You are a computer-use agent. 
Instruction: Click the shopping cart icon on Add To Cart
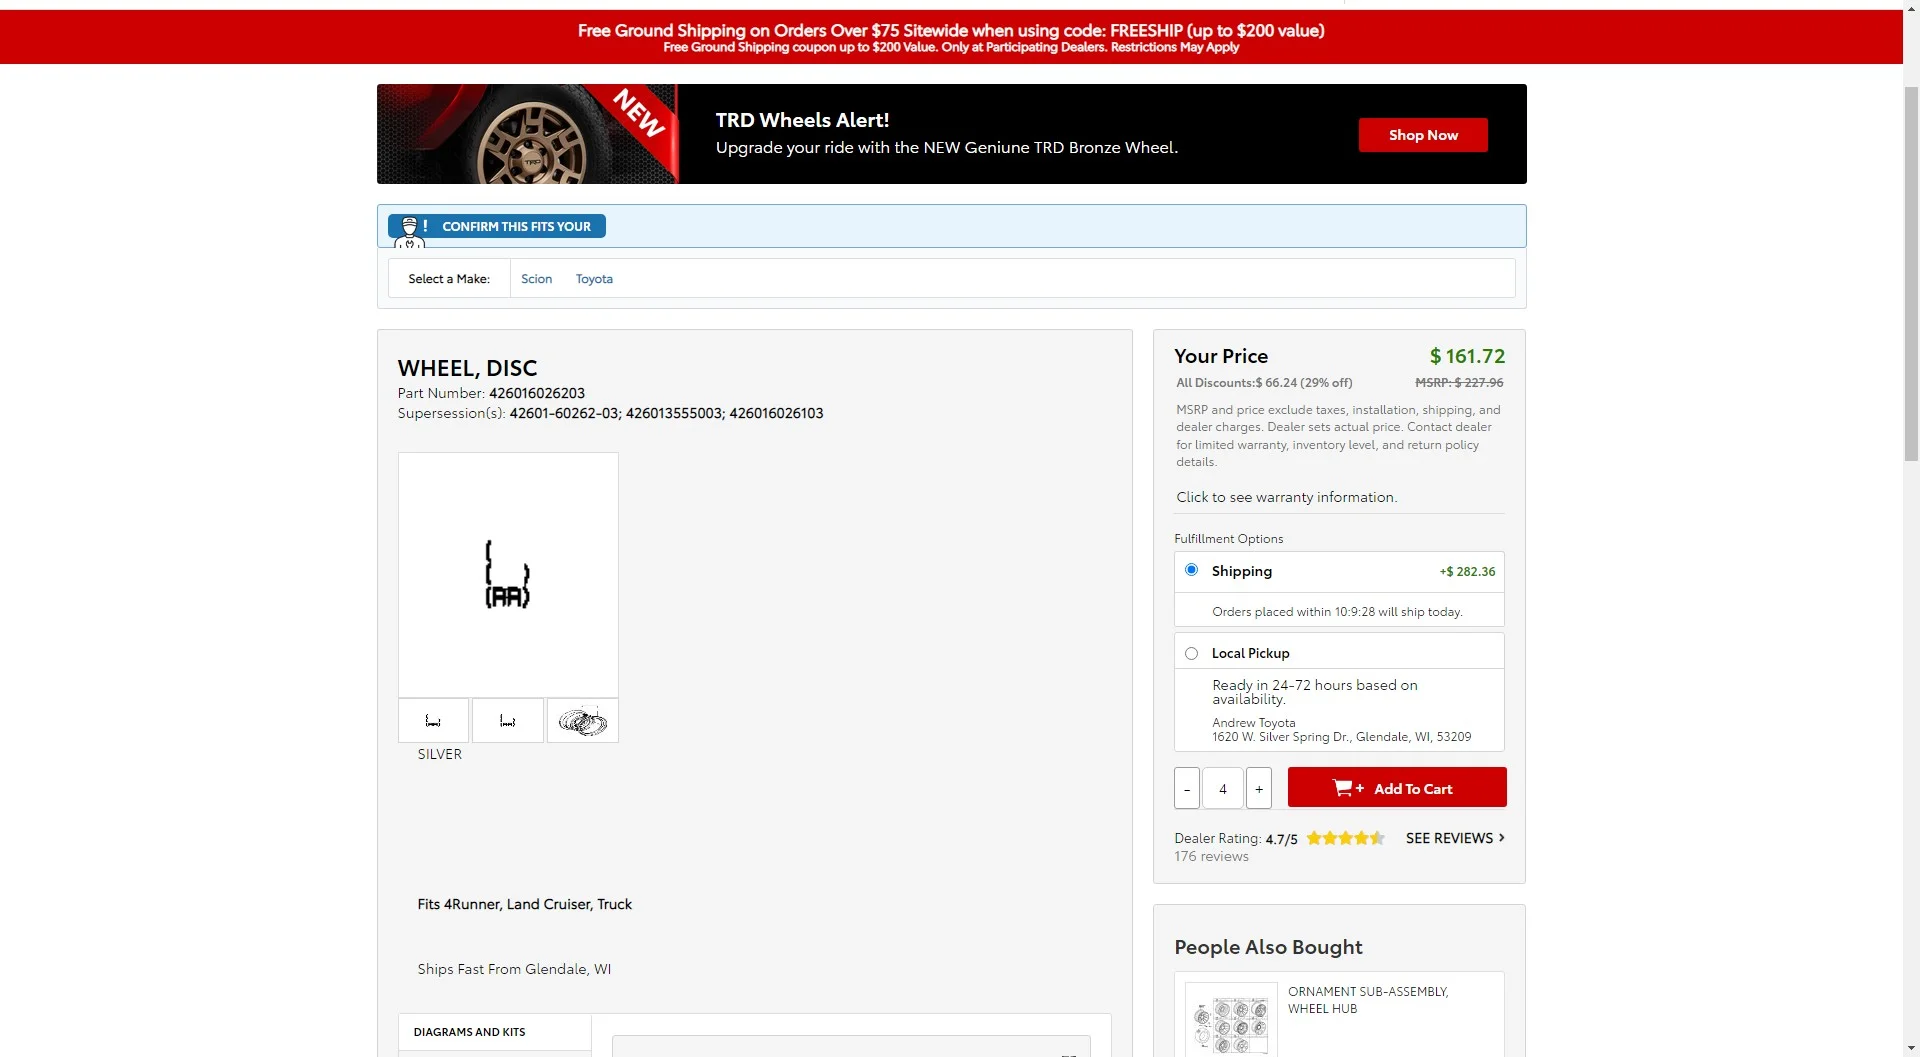1343,788
